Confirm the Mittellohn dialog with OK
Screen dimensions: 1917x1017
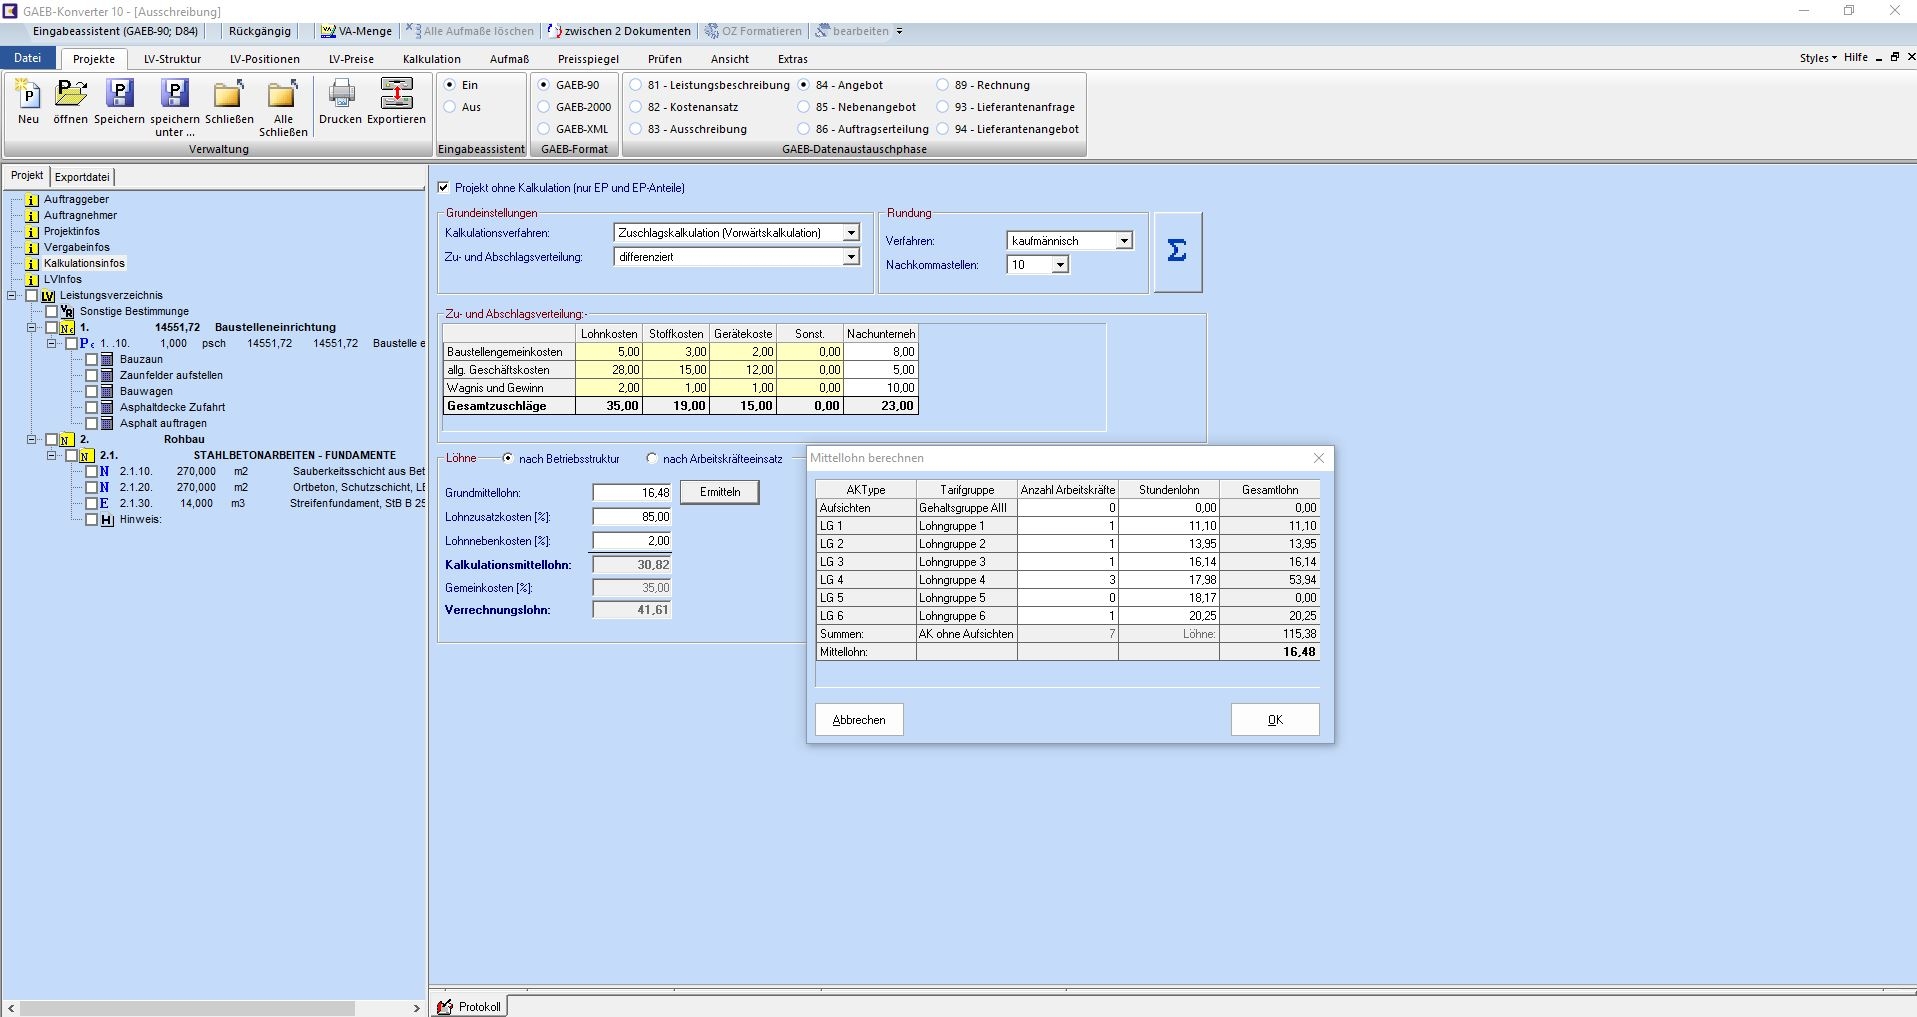tap(1274, 720)
